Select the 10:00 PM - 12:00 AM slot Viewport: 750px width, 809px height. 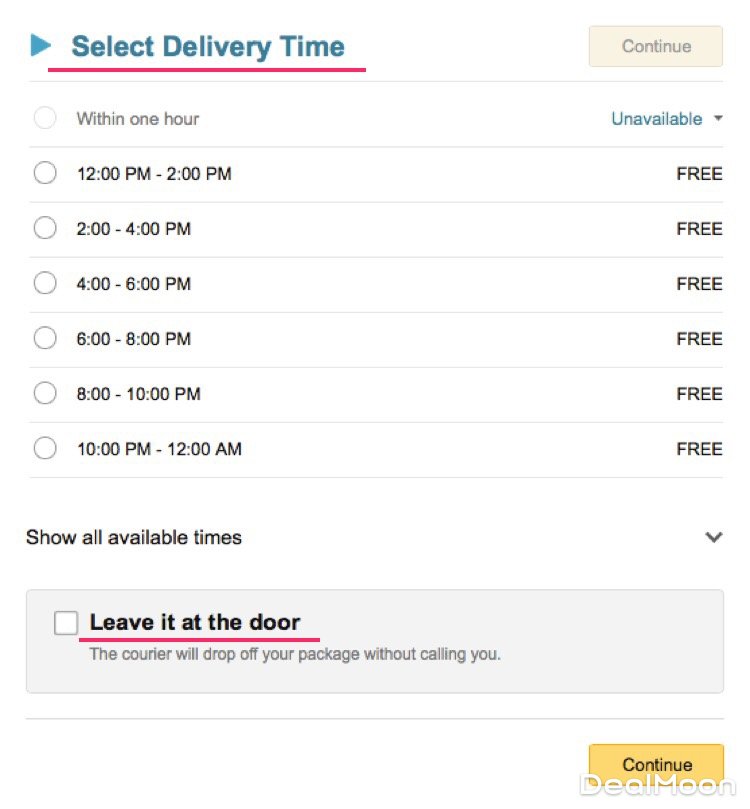pyautogui.click(x=45, y=449)
